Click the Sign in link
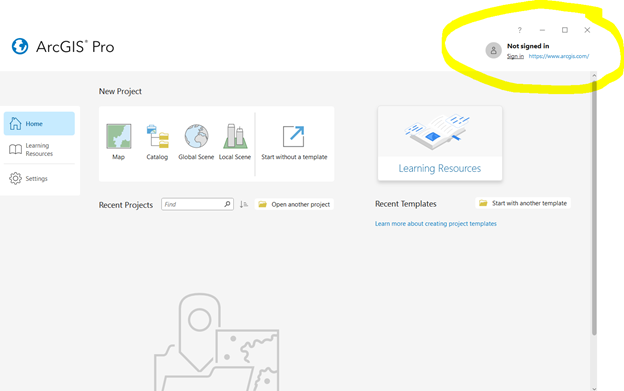The width and height of the screenshot is (624, 391). tap(515, 56)
